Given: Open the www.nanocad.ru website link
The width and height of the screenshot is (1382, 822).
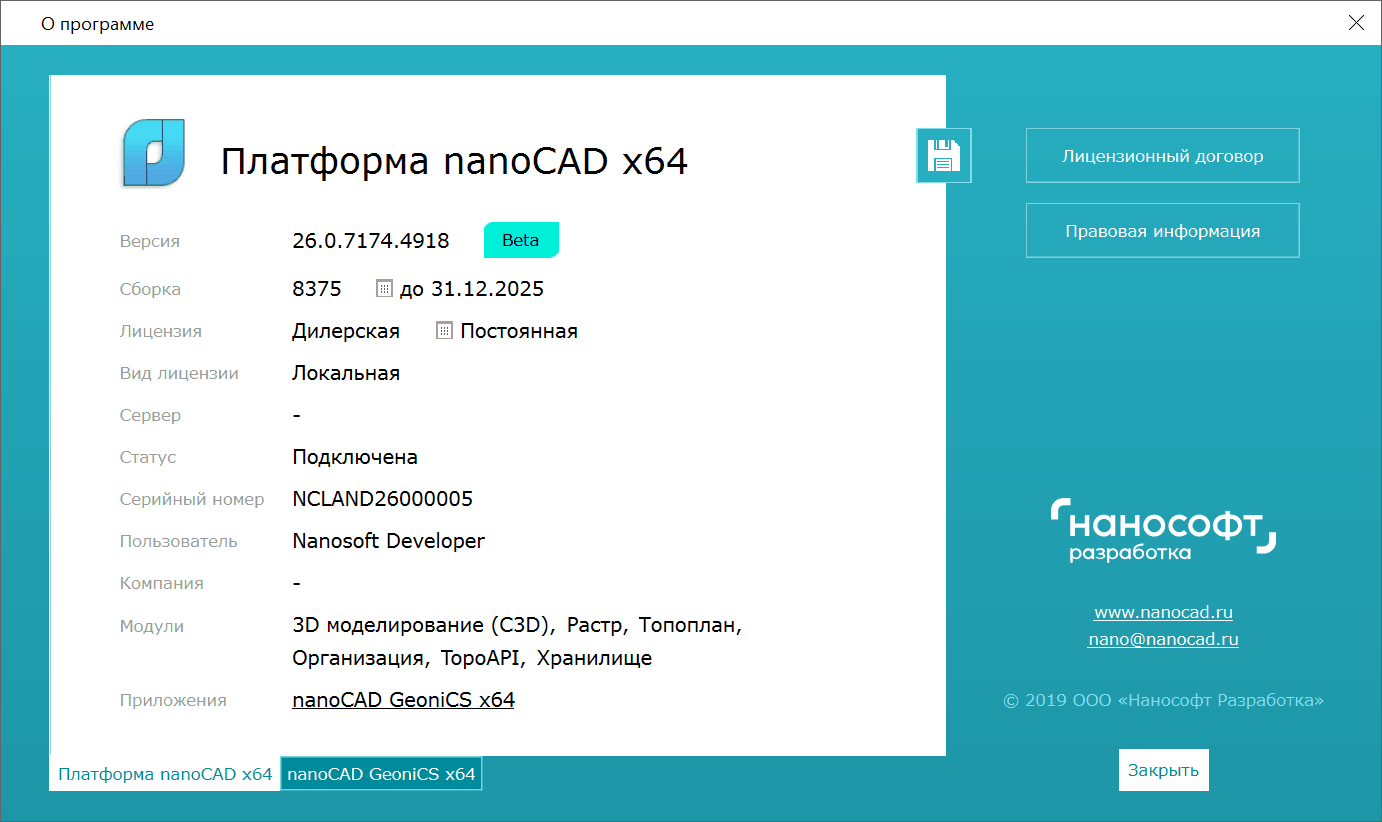Looking at the screenshot, I should click(1162, 612).
